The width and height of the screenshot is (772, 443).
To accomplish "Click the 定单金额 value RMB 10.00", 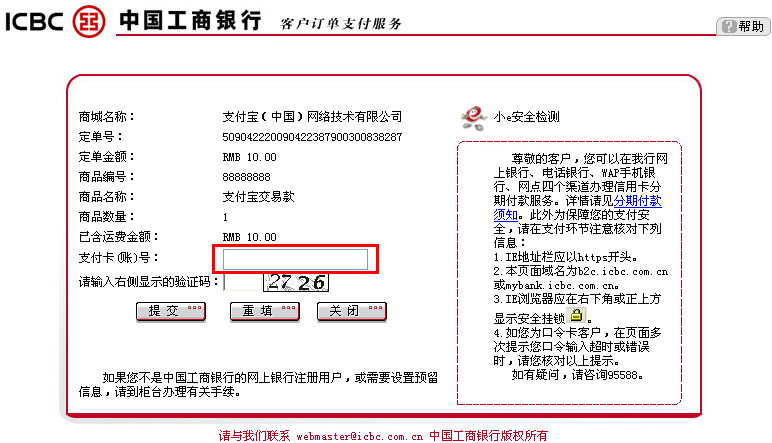I will [x=250, y=157].
